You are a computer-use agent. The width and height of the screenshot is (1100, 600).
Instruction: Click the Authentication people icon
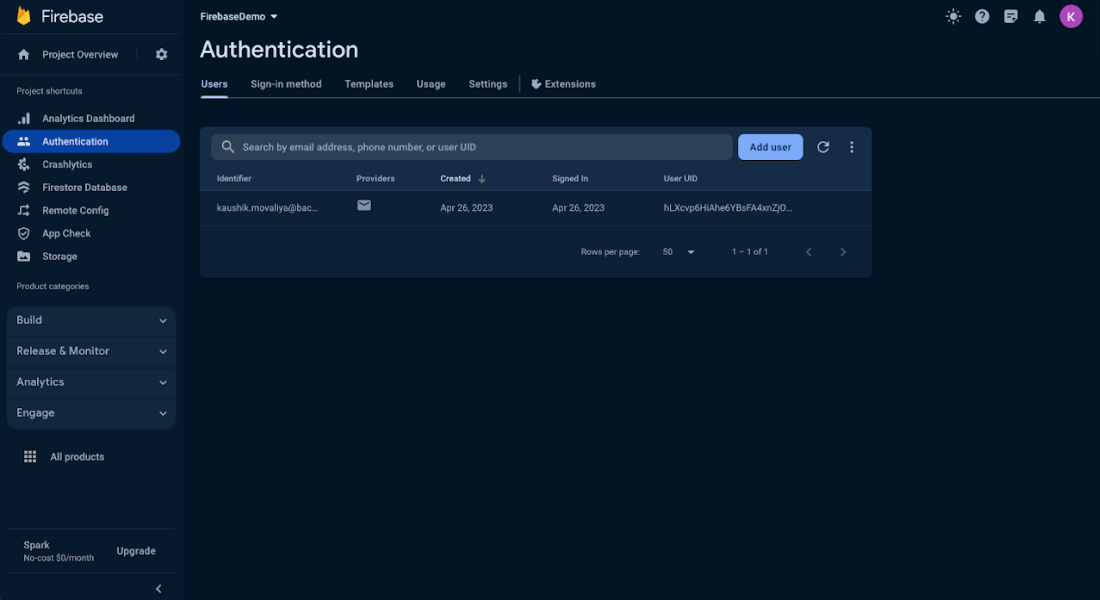24,141
